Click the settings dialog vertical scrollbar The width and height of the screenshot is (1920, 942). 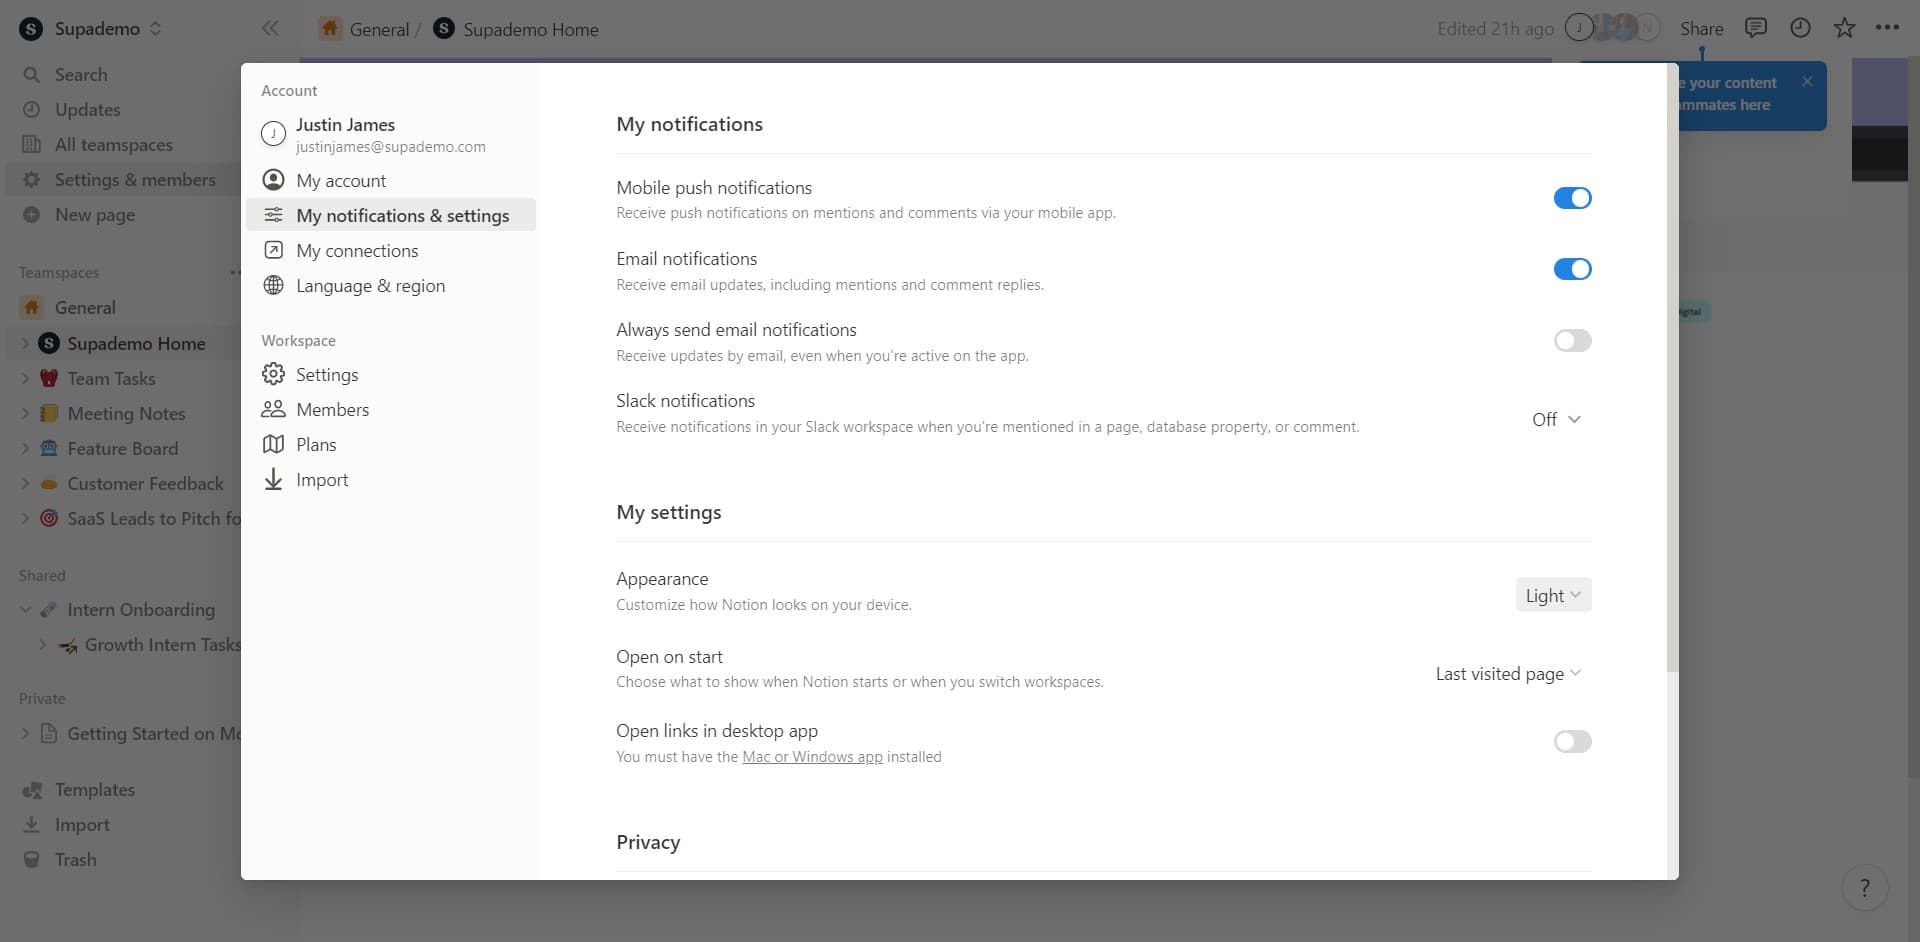click(1672, 400)
